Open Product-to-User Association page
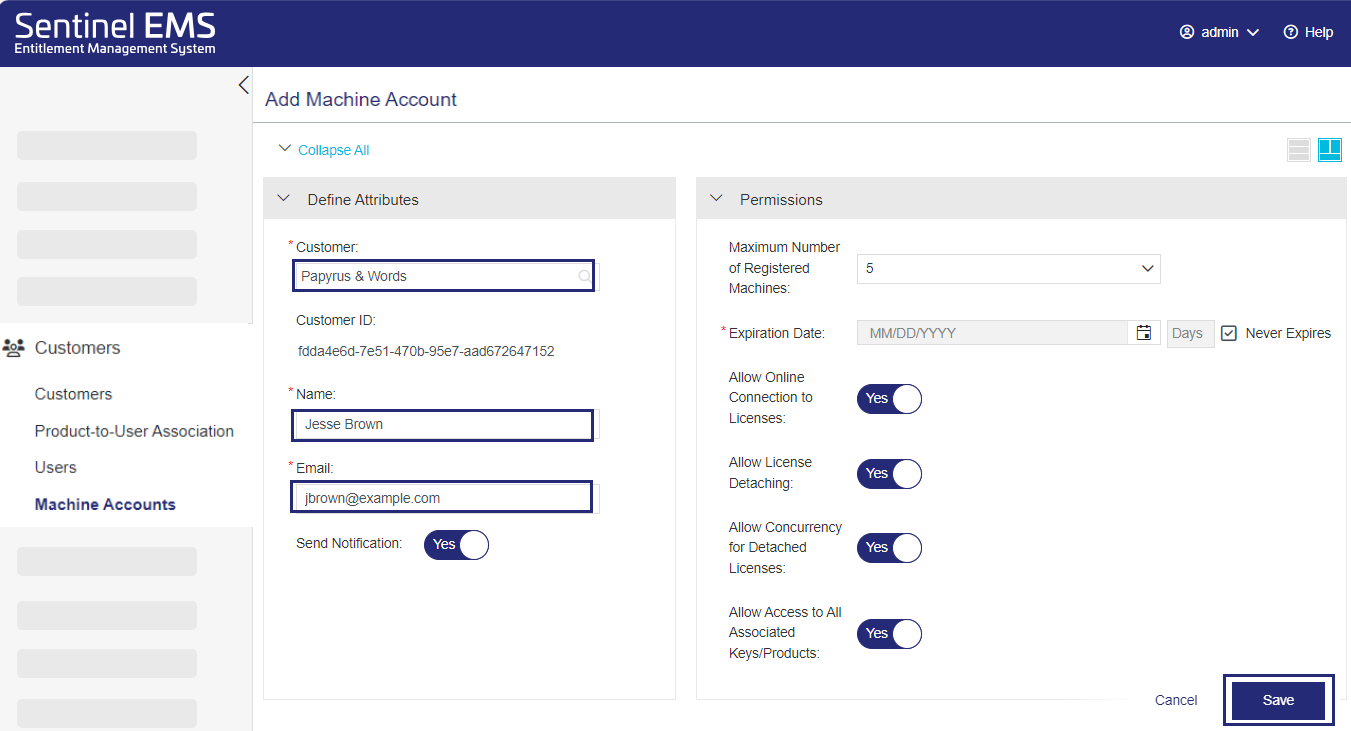 pos(134,431)
